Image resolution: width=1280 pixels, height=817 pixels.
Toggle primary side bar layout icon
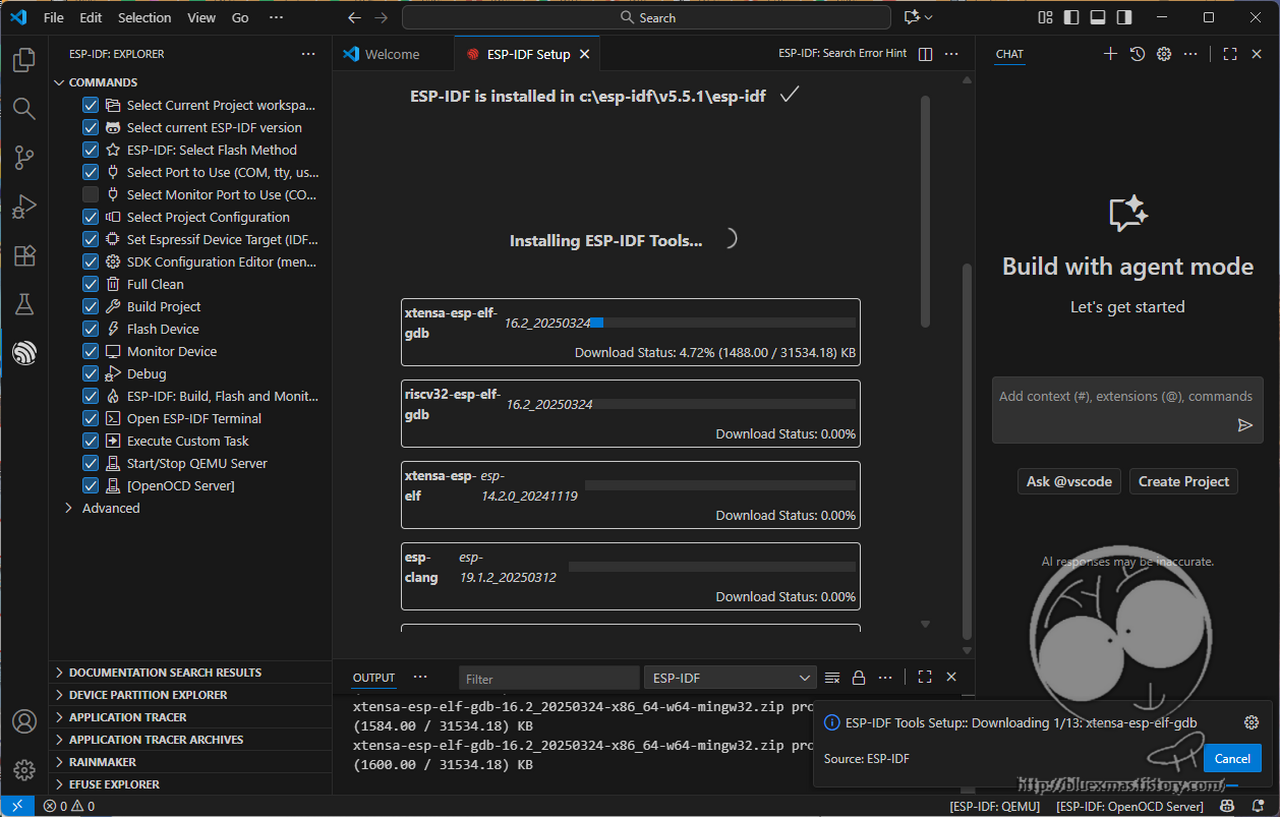pos(1072,17)
